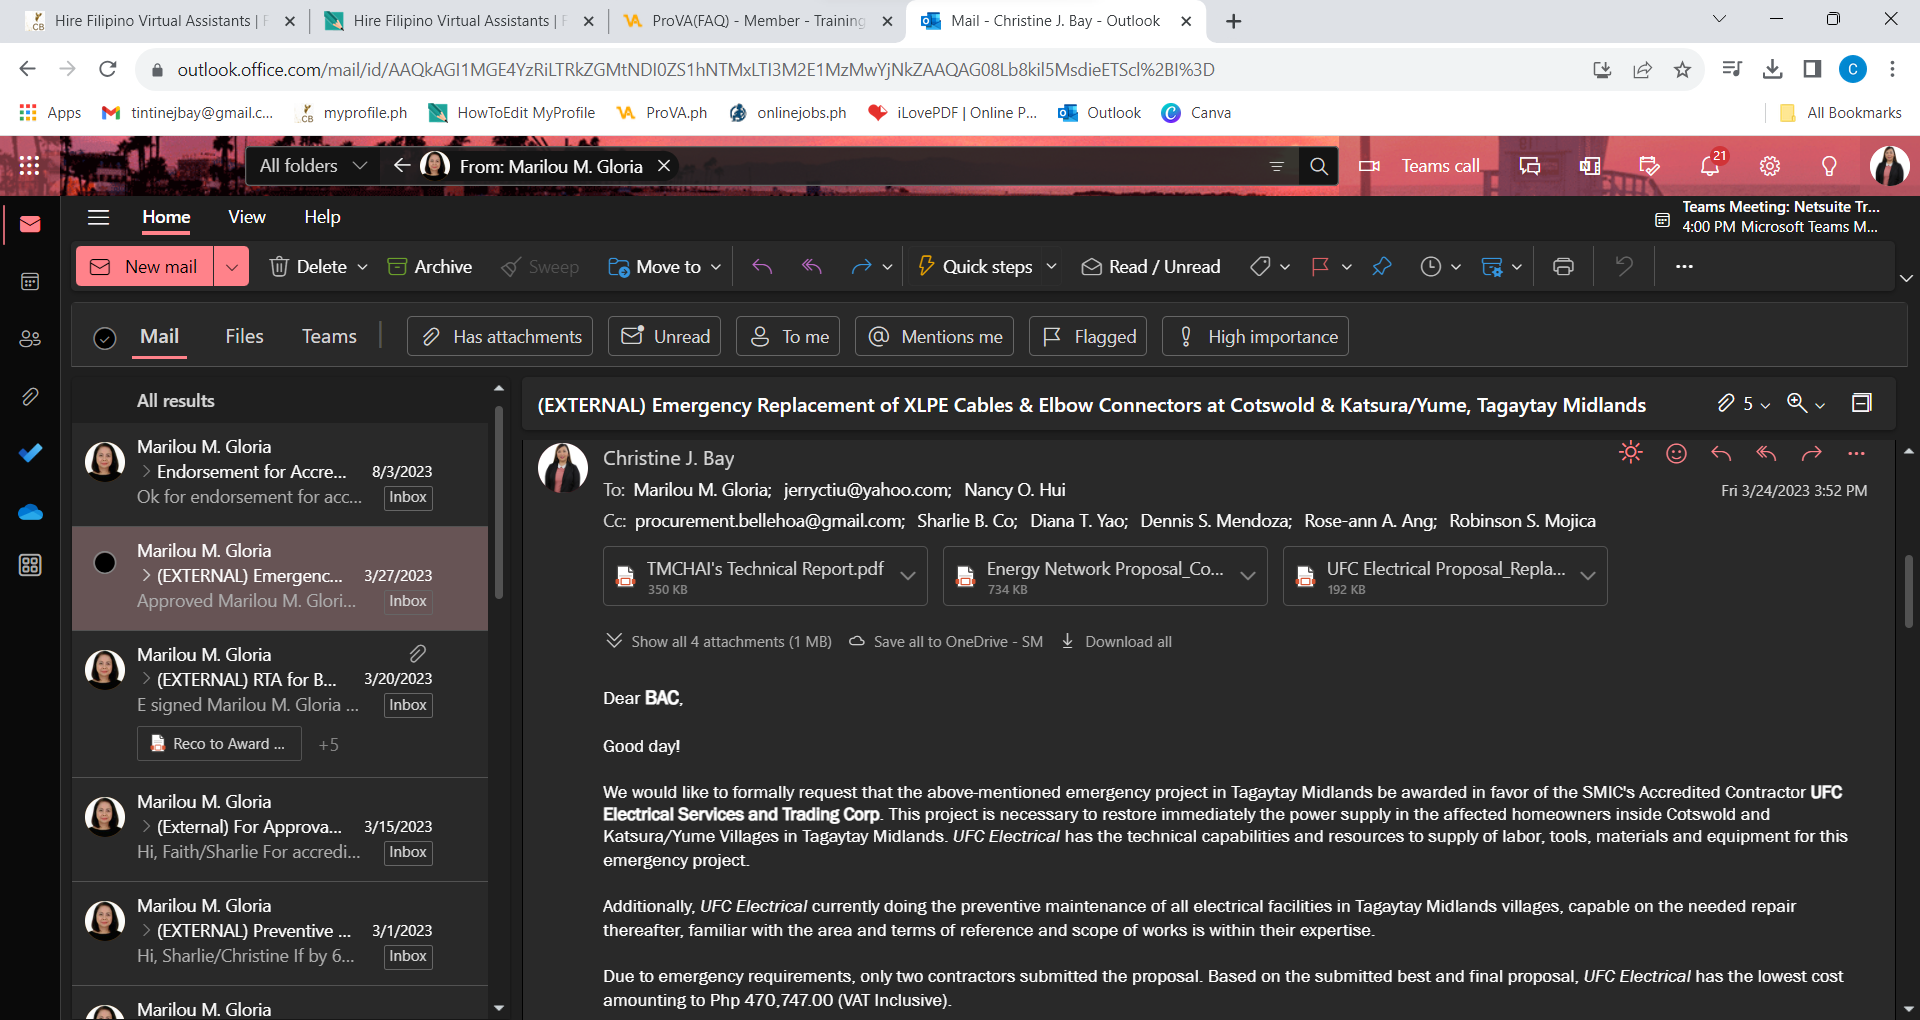Open the Outlook app launcher grid
The width and height of the screenshot is (1920, 1020).
(30, 166)
